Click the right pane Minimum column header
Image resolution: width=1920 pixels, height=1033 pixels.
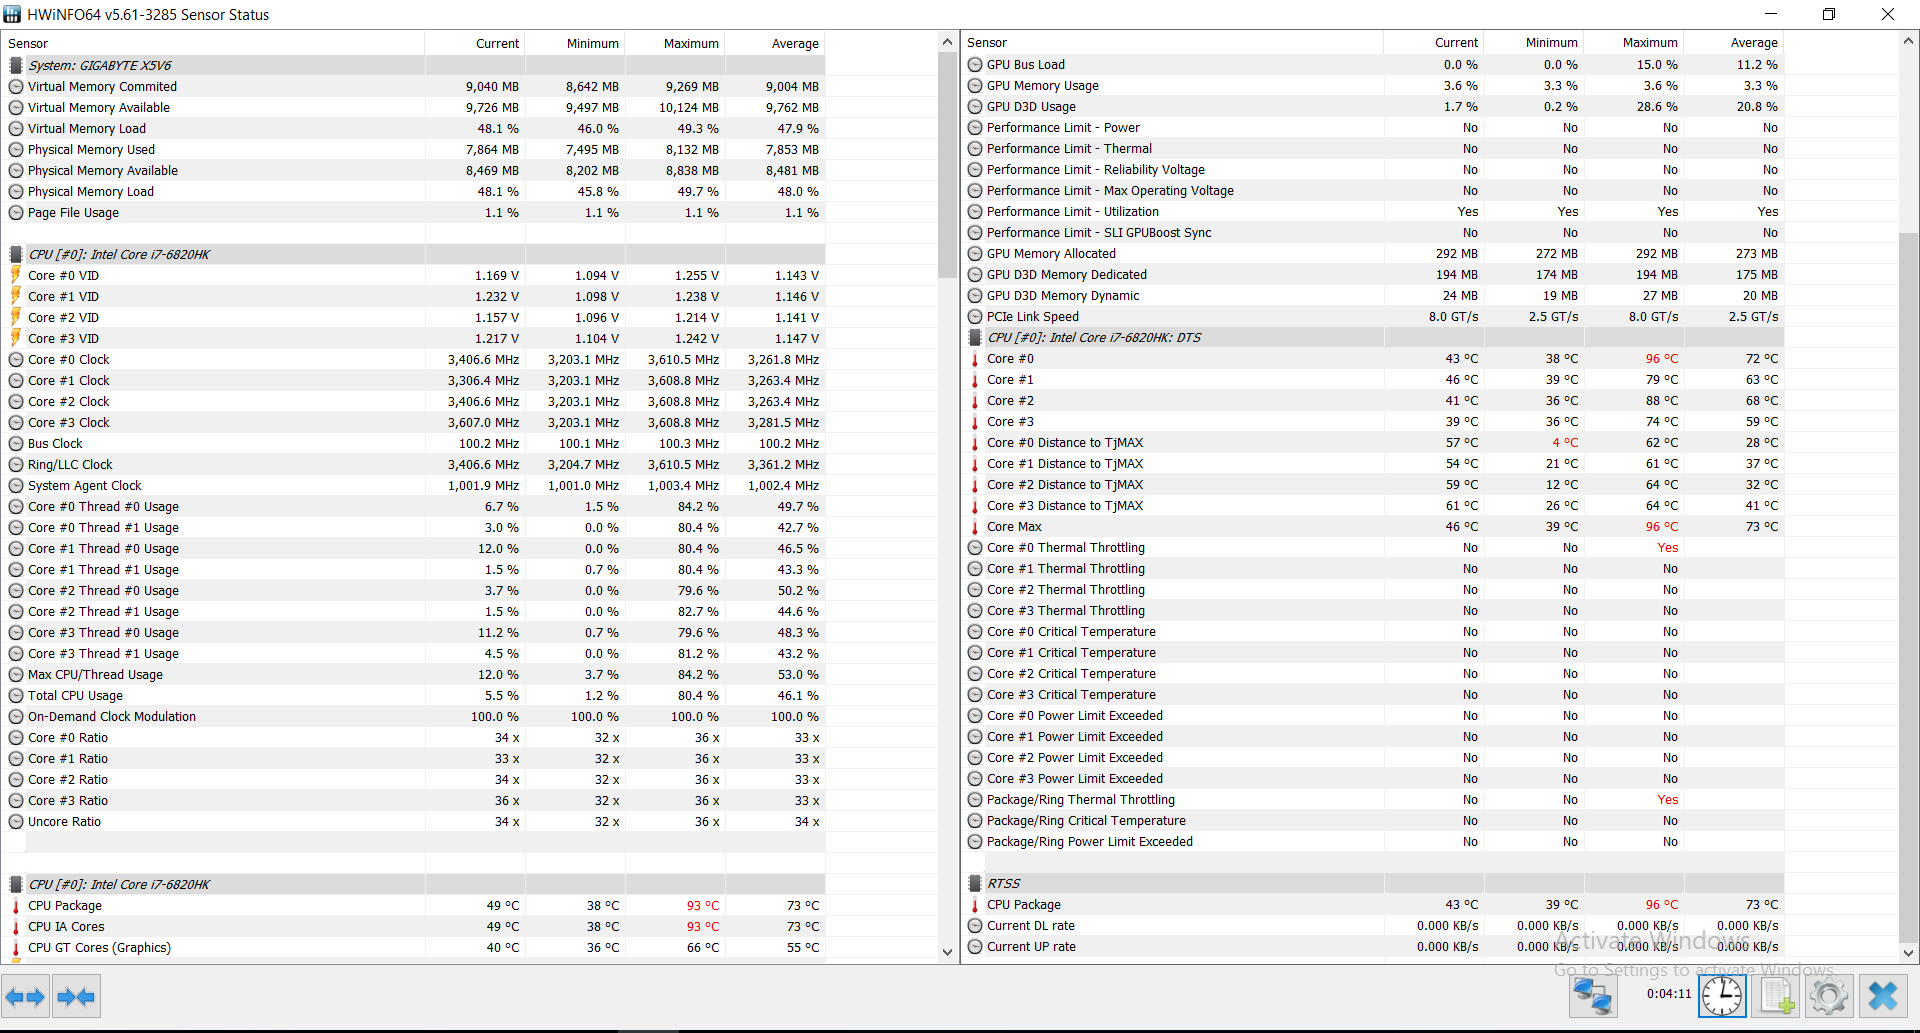click(1534, 43)
